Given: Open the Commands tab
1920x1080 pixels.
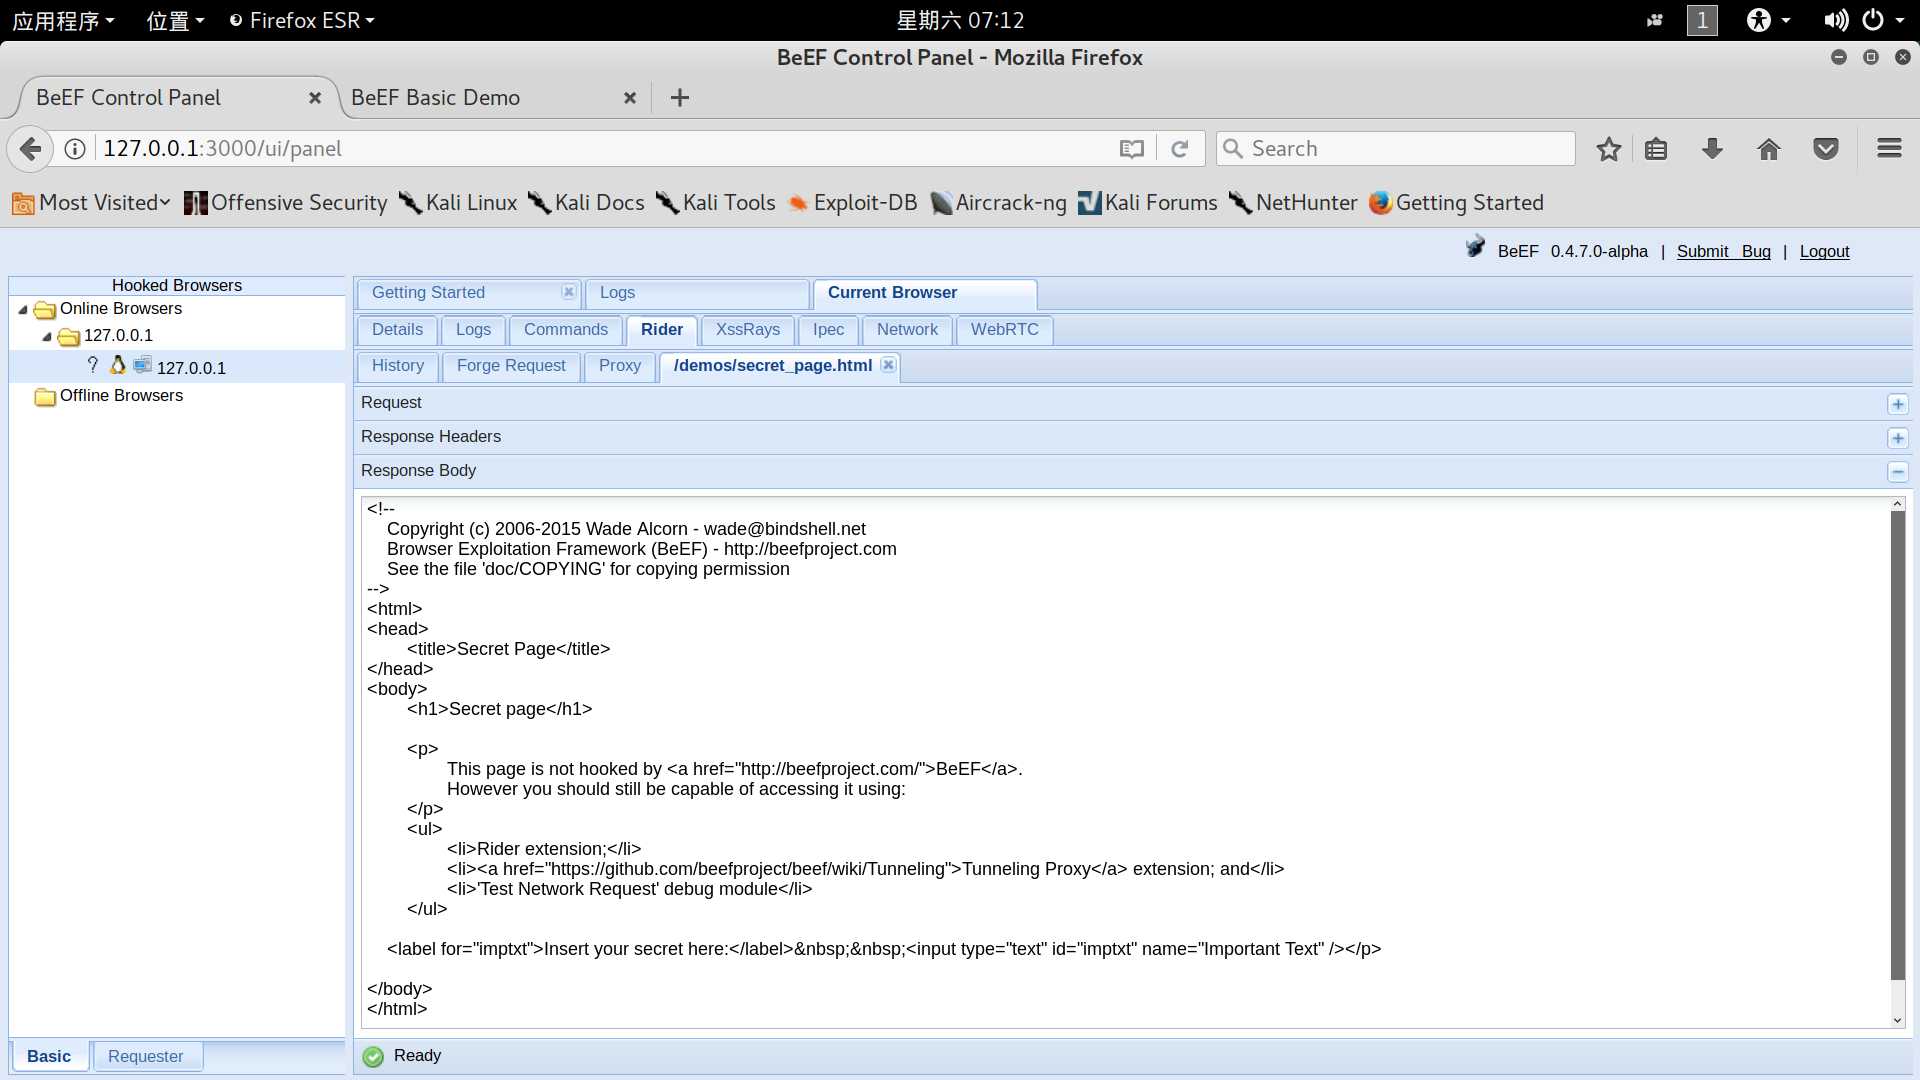Looking at the screenshot, I should [565, 330].
